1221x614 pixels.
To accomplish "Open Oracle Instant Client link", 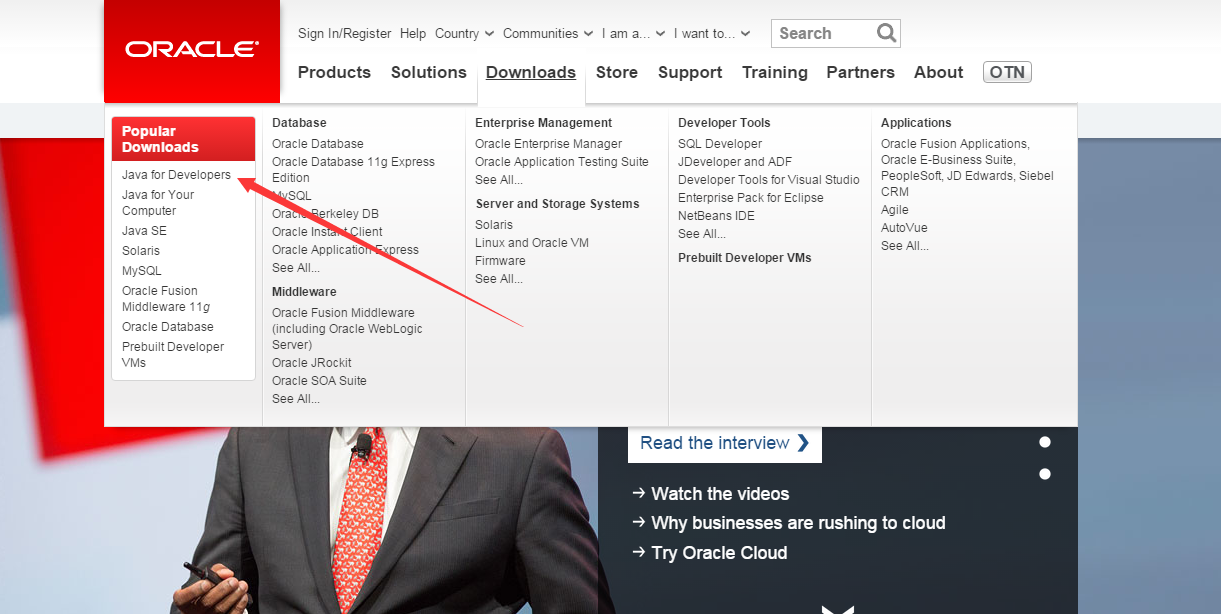I will [327, 232].
